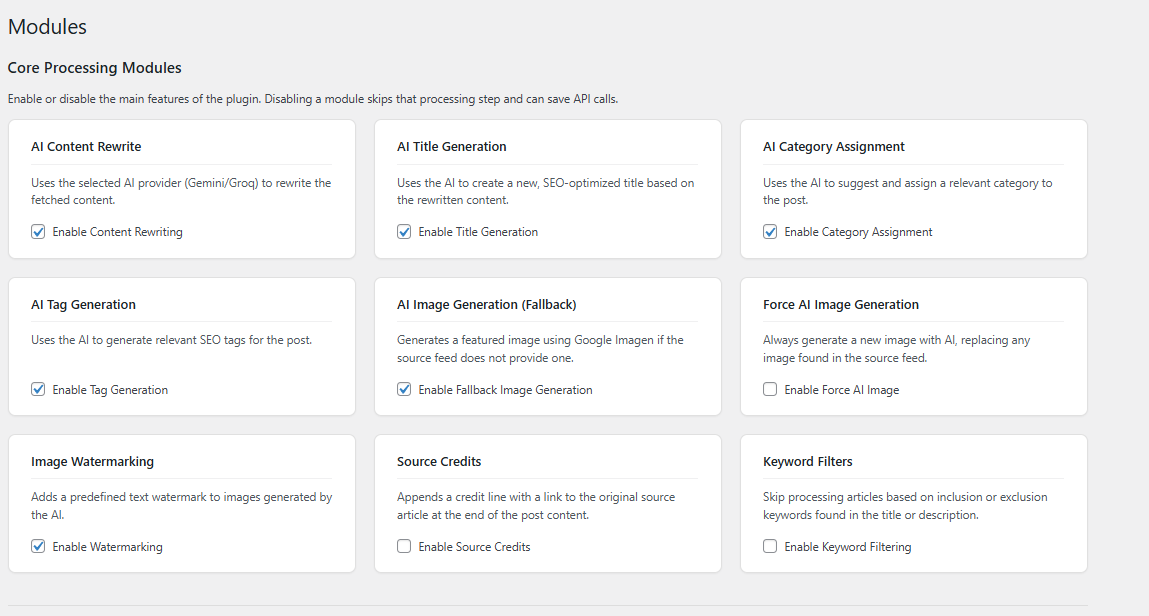
Task: Click the "Enable Content Rewriting" label text
Action: [x=117, y=232]
